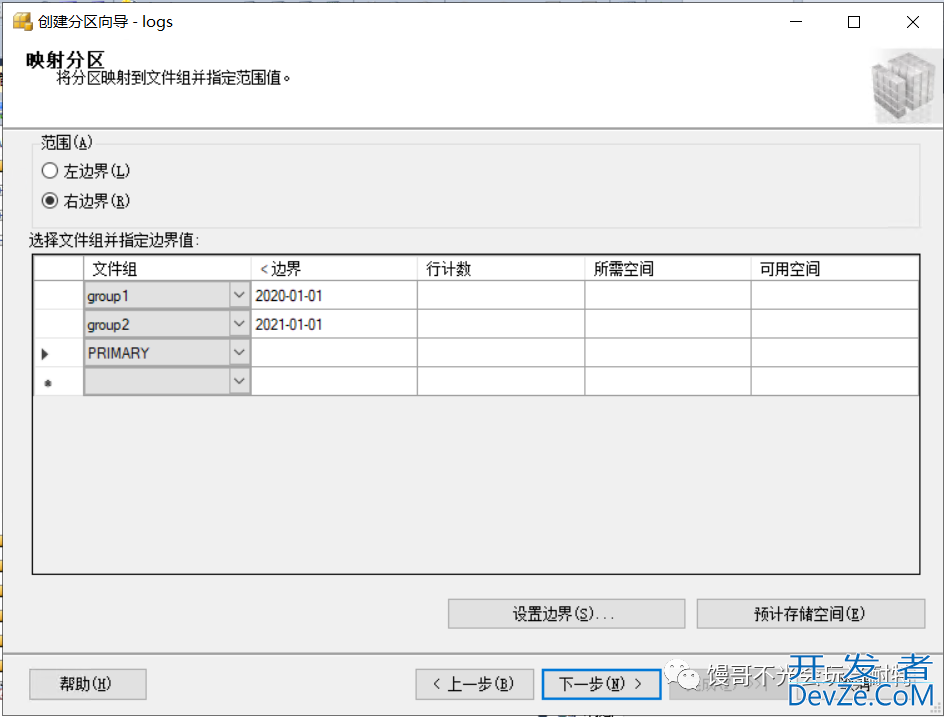Select the row header of group1 row

[x=58, y=295]
